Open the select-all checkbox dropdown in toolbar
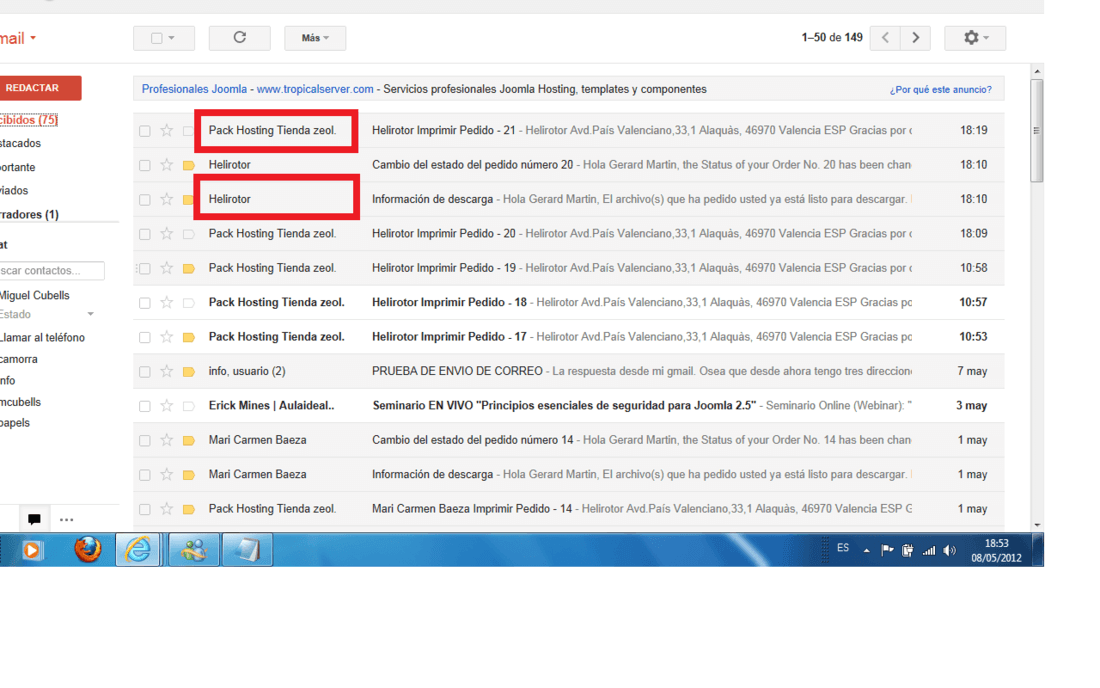 [163, 38]
